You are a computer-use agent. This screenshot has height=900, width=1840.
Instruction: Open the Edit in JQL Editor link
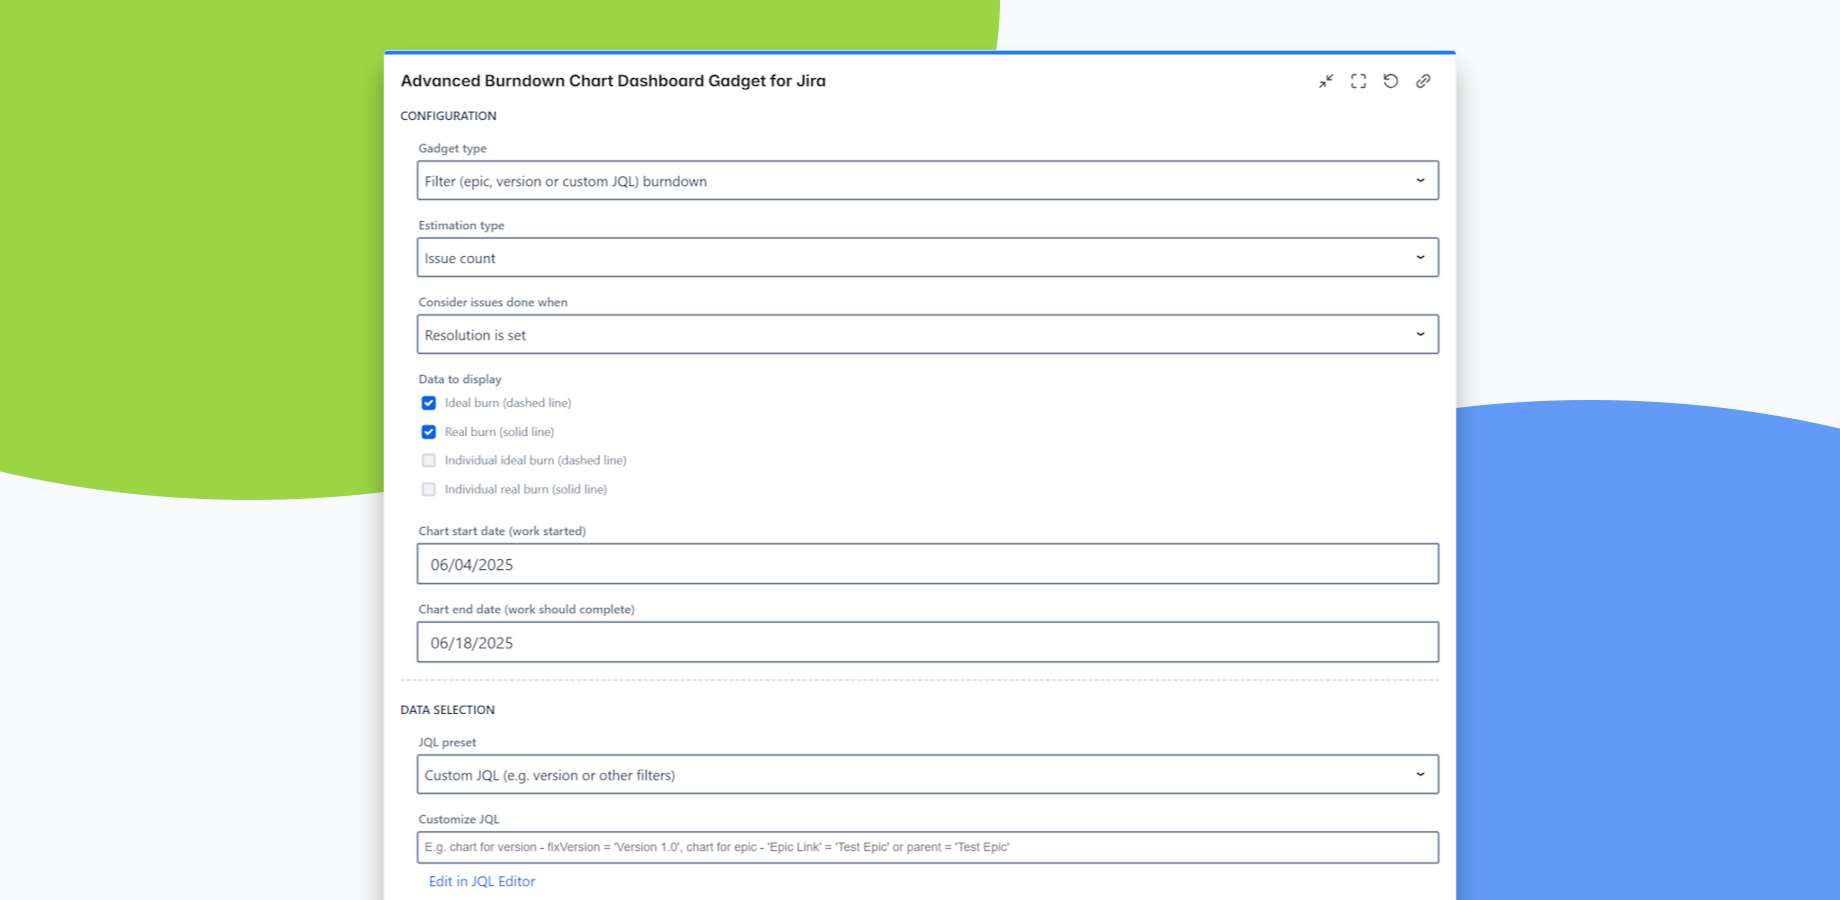coord(482,881)
